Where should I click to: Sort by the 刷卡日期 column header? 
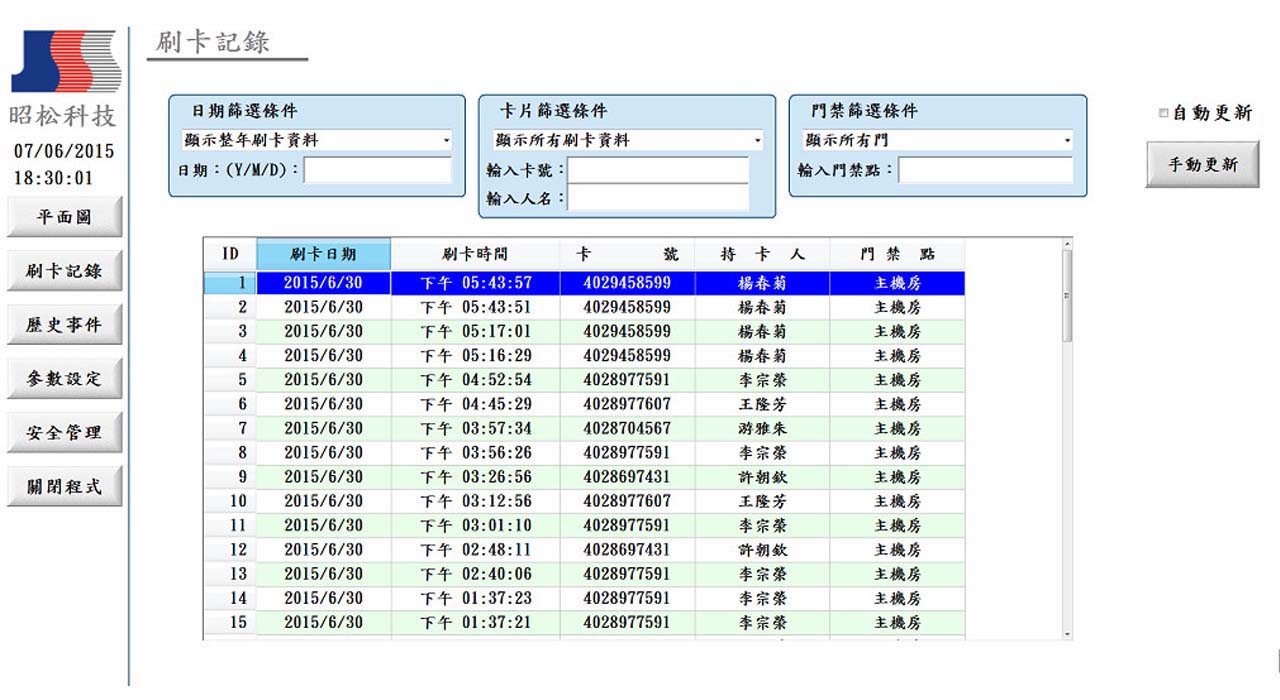tap(324, 255)
